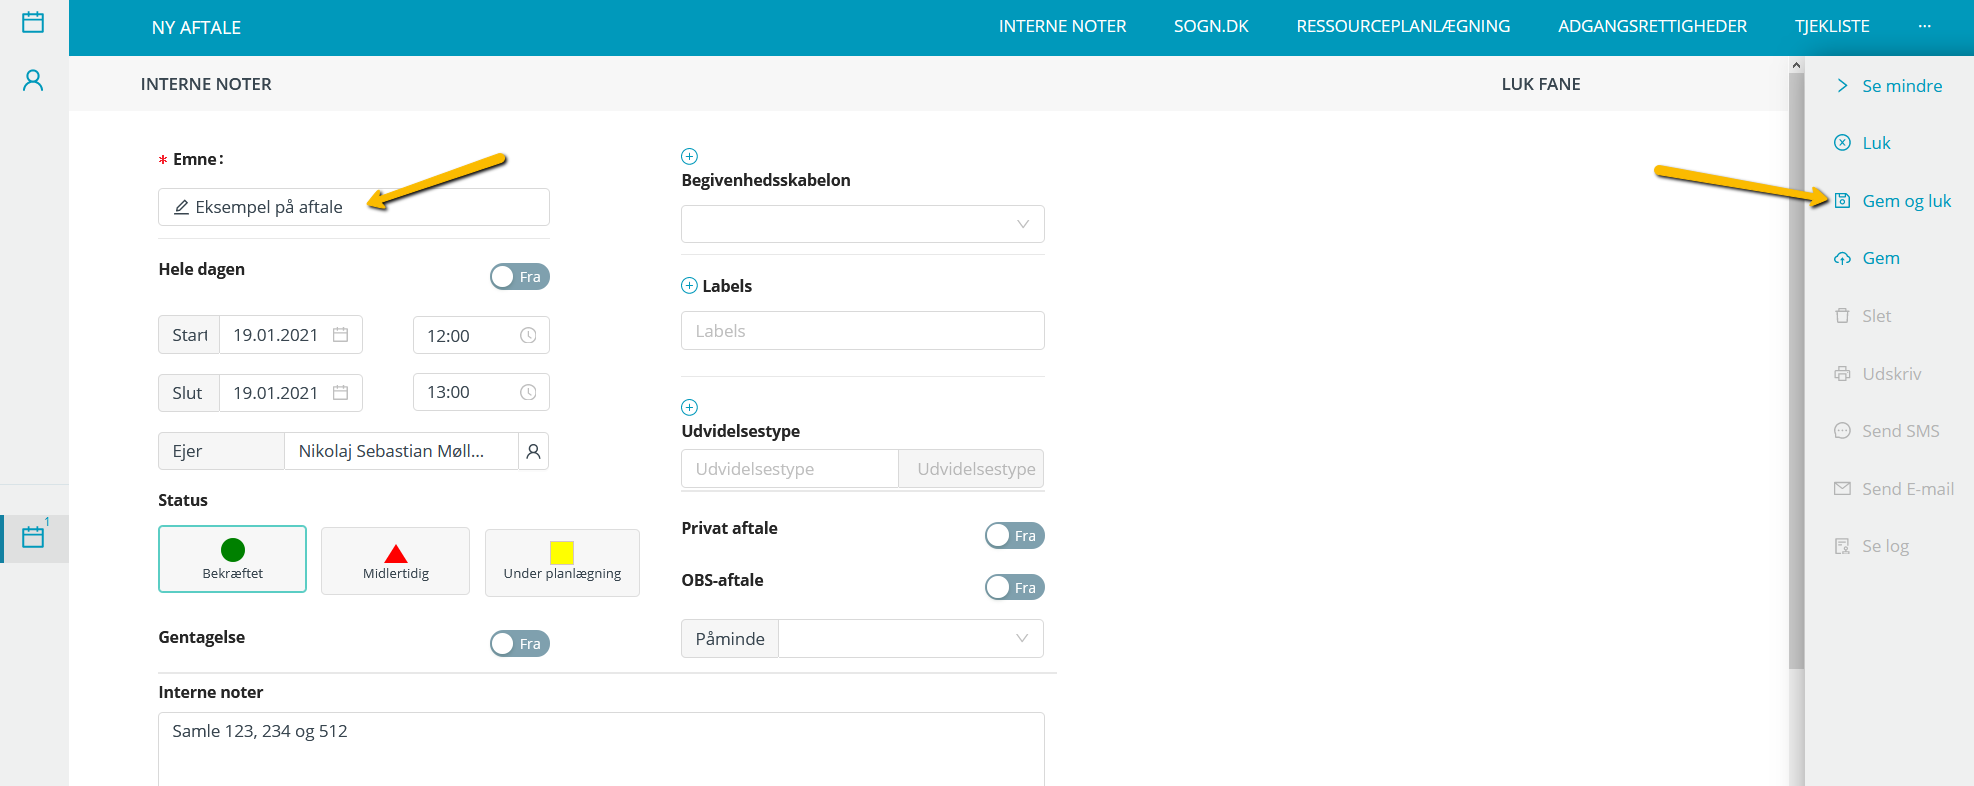Viewport: 1974px width, 786px height.
Task: Open the Påminde dropdown
Action: click(911, 639)
